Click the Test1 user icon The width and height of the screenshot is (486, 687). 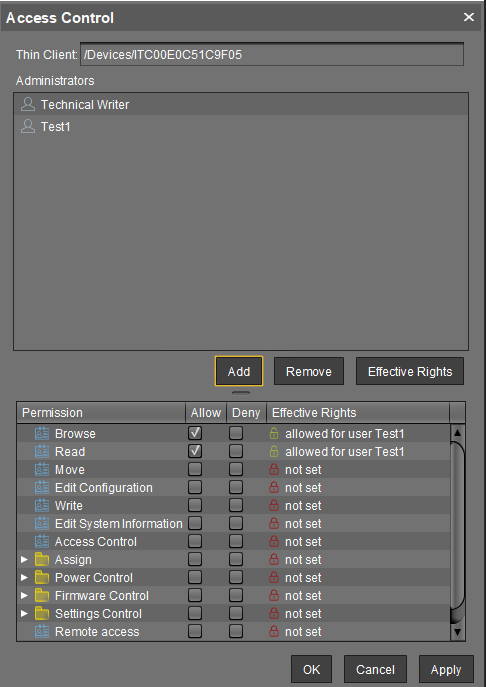[x=28, y=127]
